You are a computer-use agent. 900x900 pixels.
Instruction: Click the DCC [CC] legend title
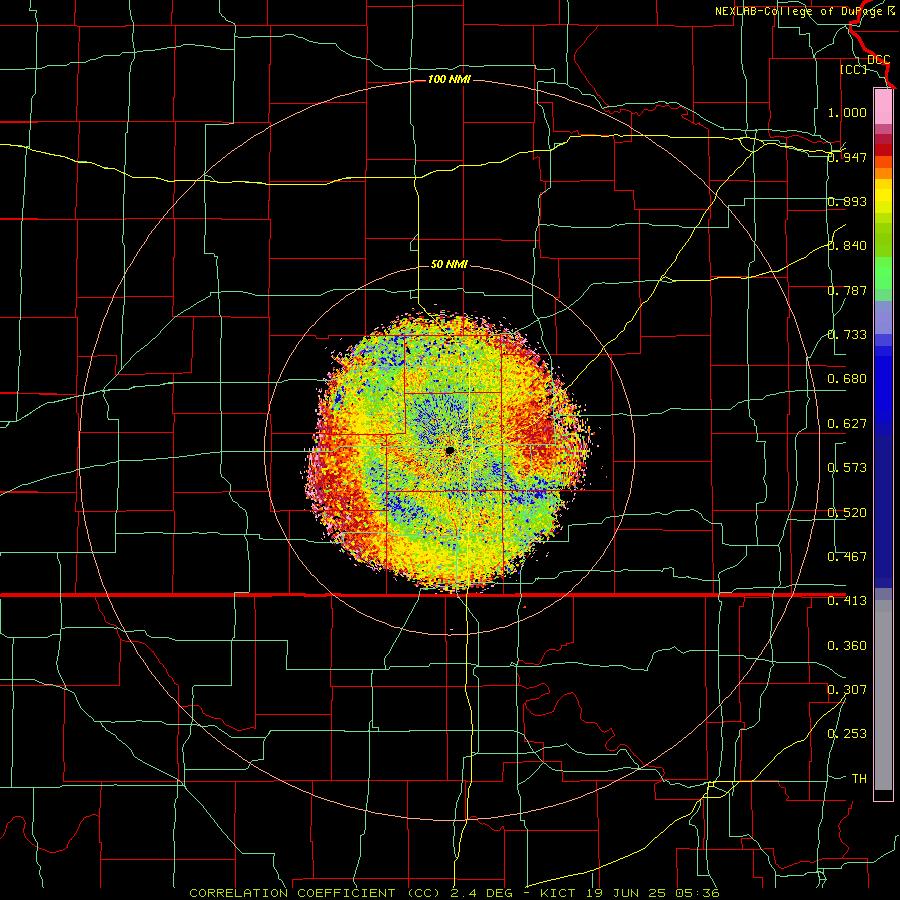[867, 64]
